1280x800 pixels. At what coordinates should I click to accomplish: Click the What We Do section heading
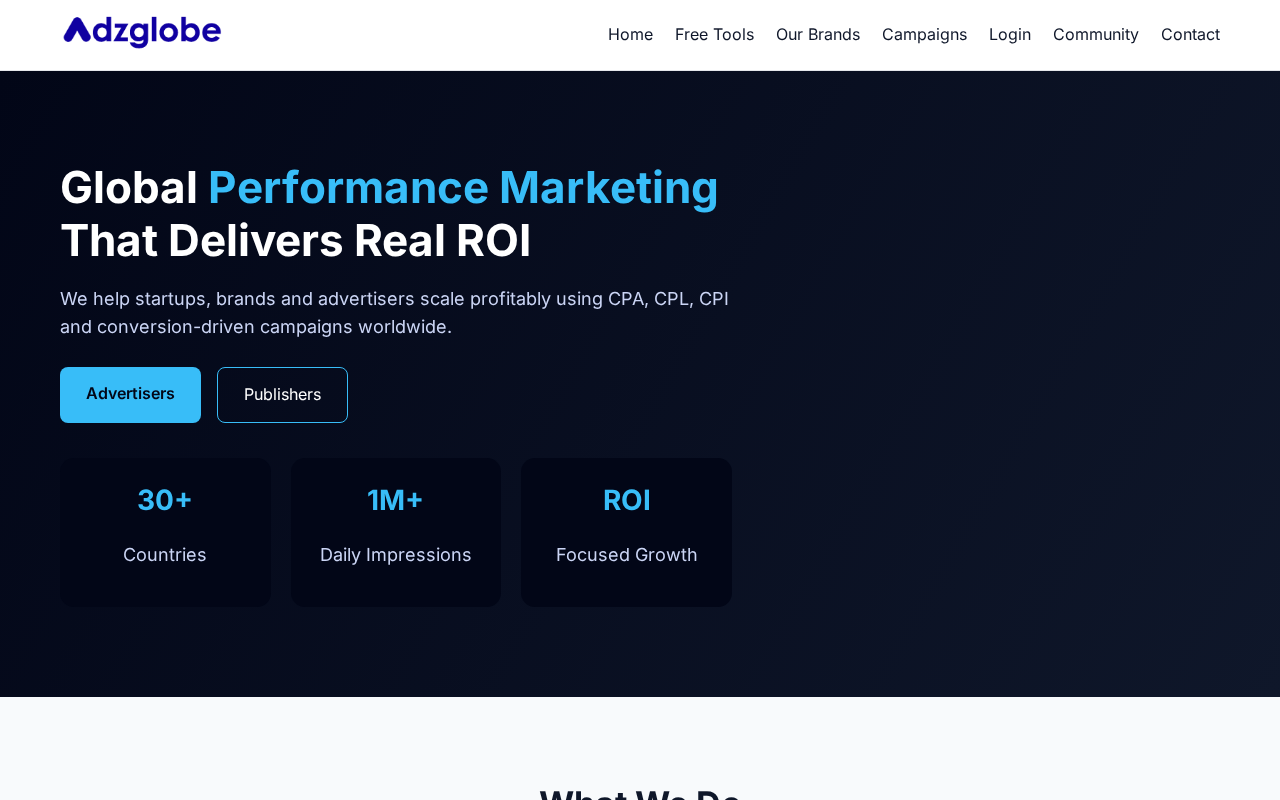(640, 794)
